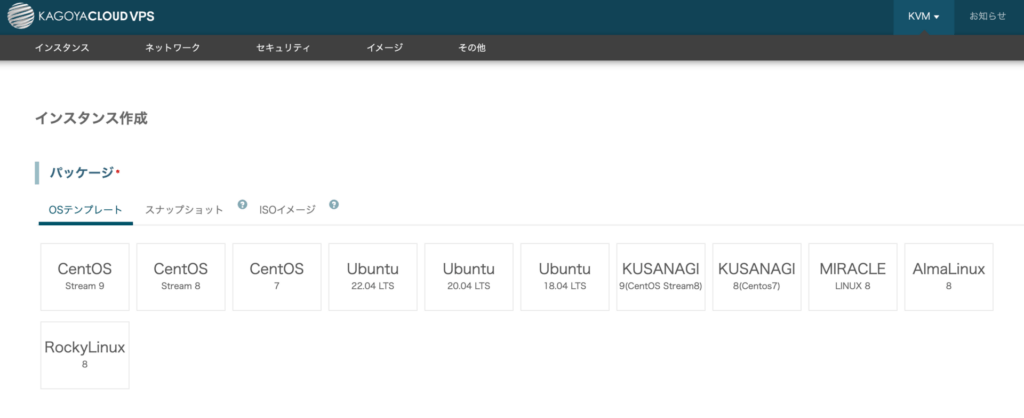
Task: Expand the KVM dropdown menu
Action: pos(923,17)
